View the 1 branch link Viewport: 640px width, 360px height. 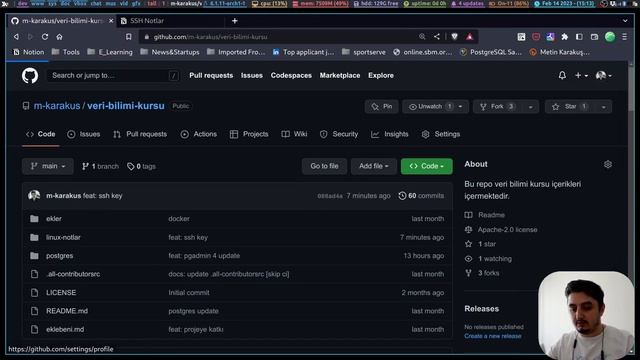coord(100,167)
